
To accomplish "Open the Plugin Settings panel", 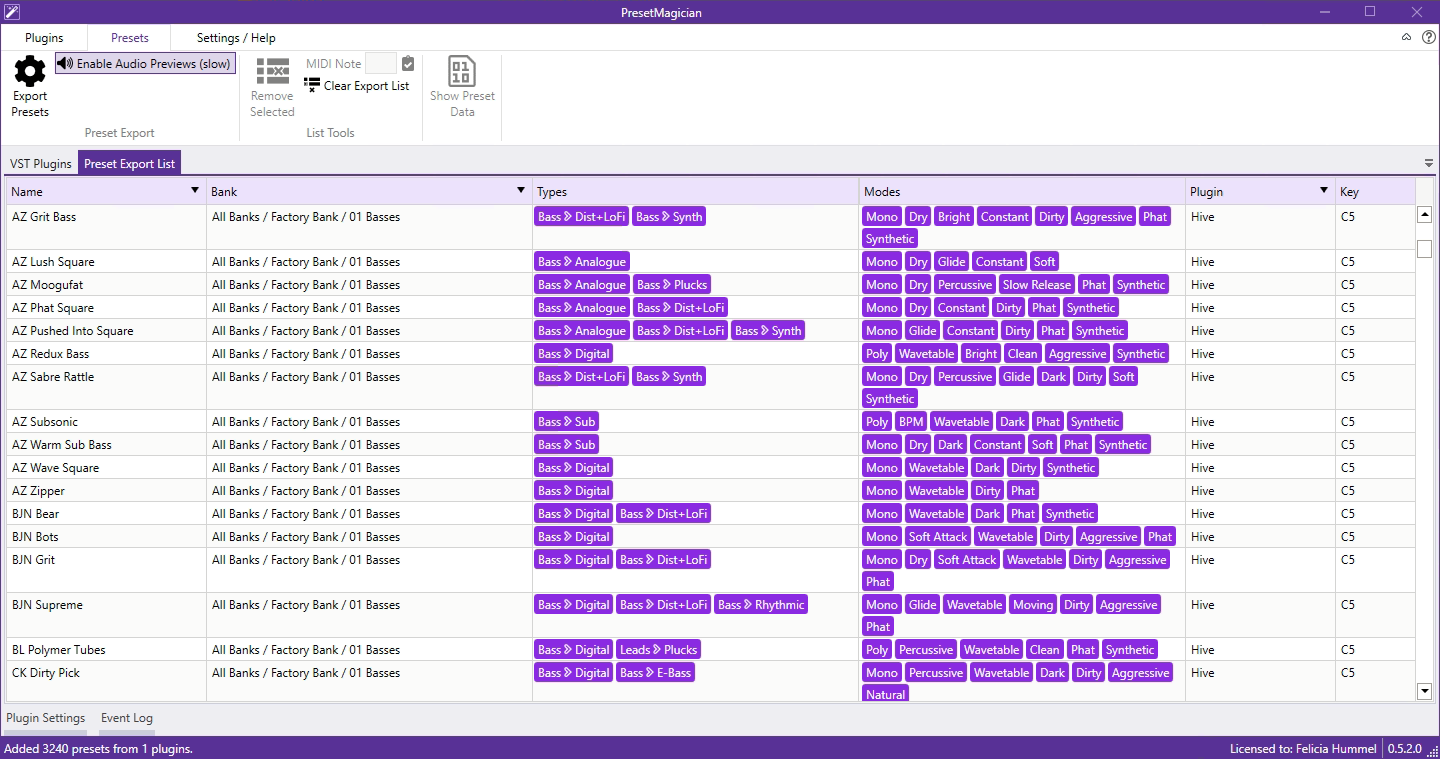I will (x=46, y=718).
